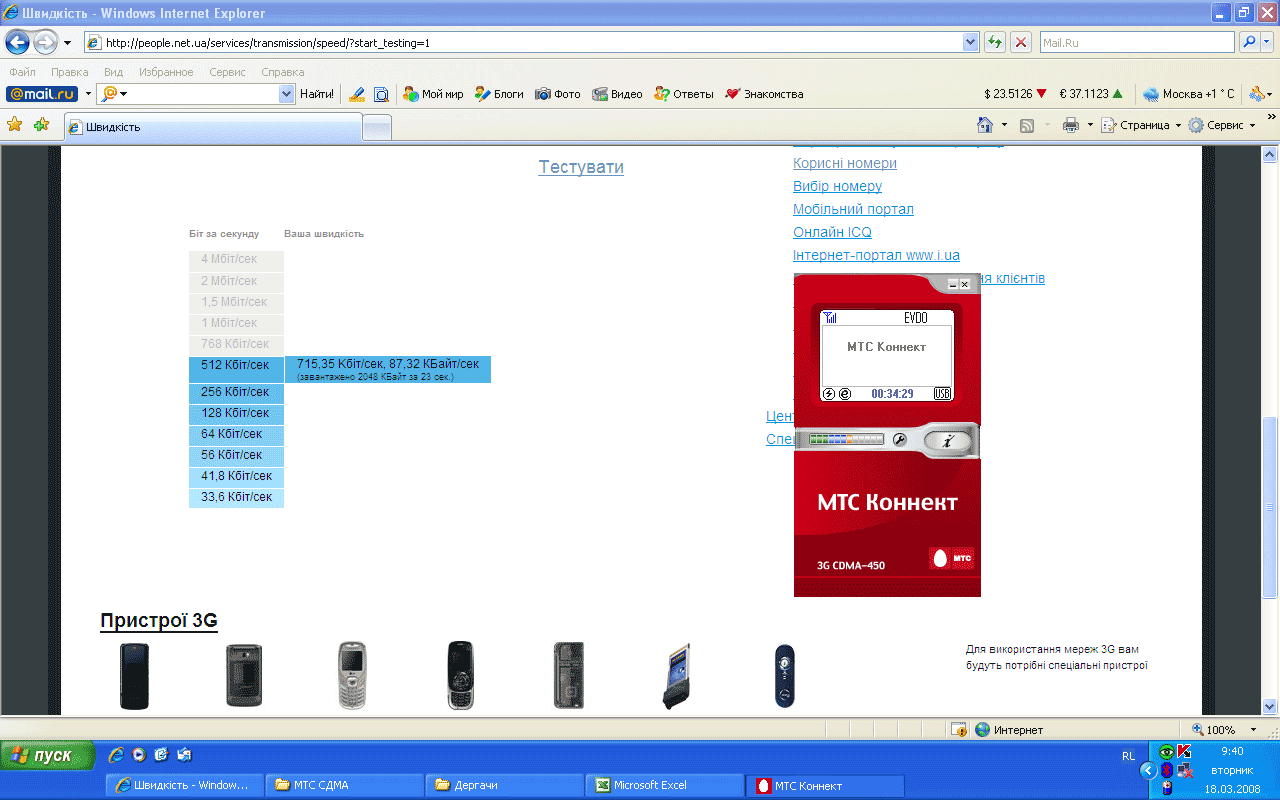Open the @mail.ru logo dropdown arrow

tap(88, 94)
